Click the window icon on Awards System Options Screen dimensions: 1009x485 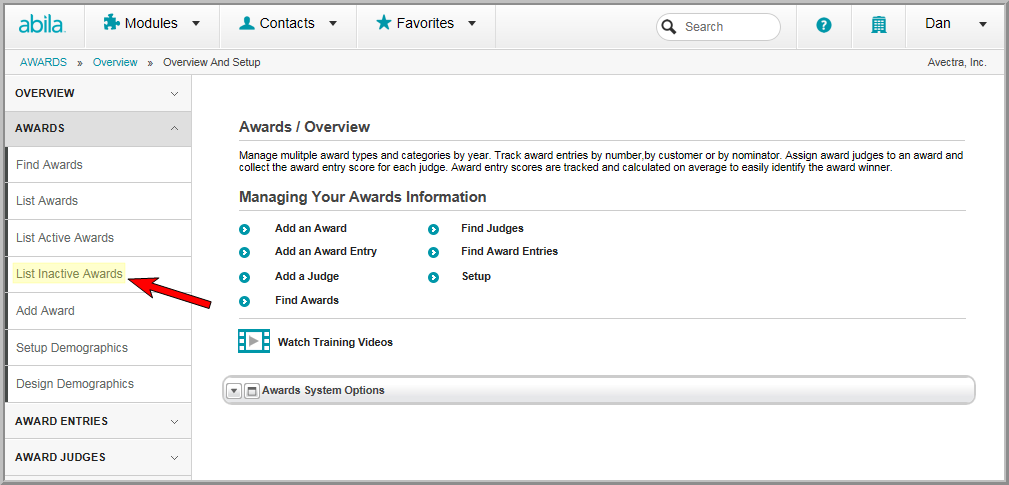pyautogui.click(x=252, y=390)
